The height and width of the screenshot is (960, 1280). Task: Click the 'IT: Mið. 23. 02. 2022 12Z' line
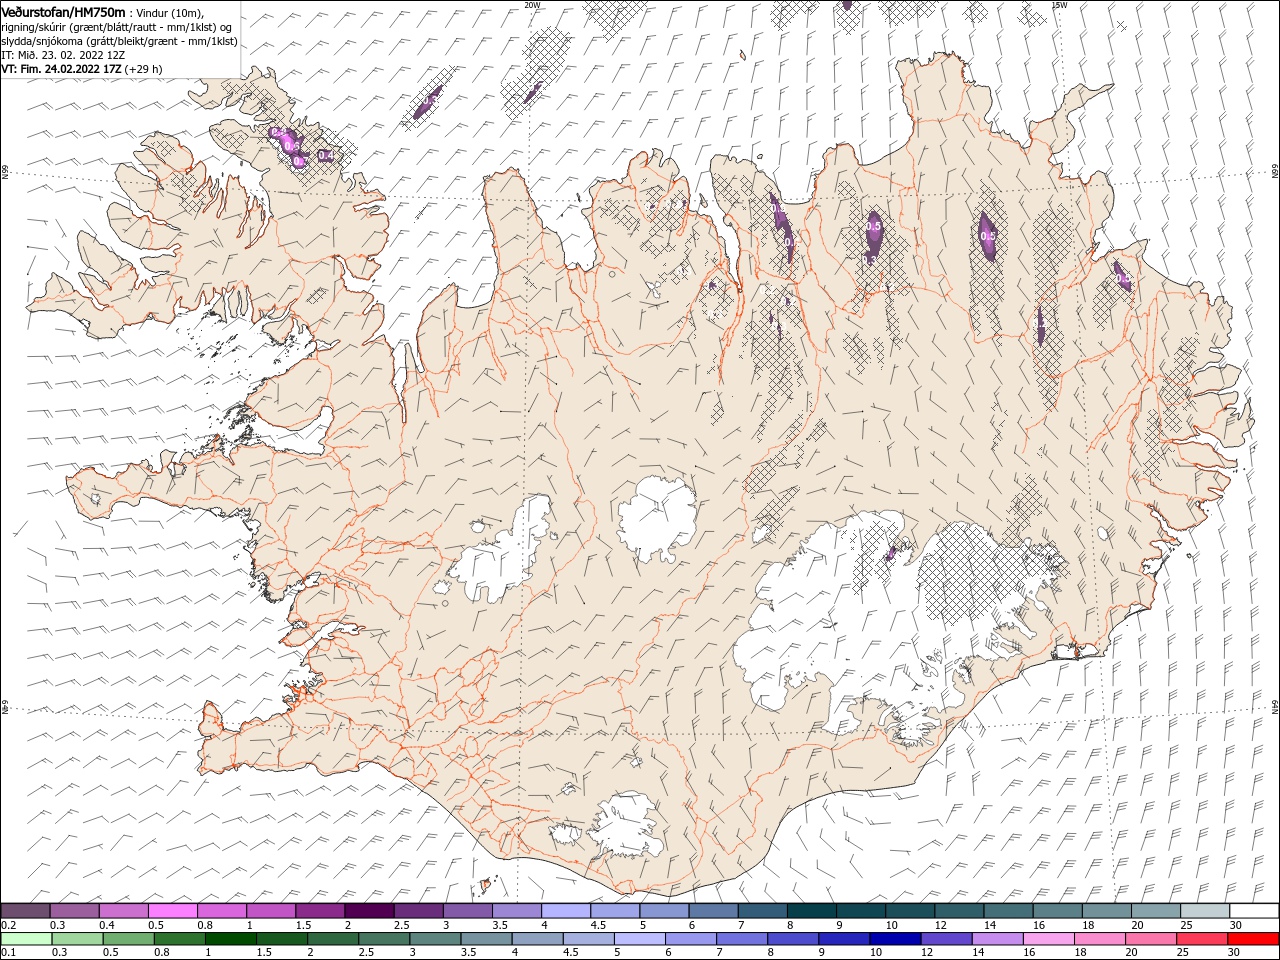point(62,55)
